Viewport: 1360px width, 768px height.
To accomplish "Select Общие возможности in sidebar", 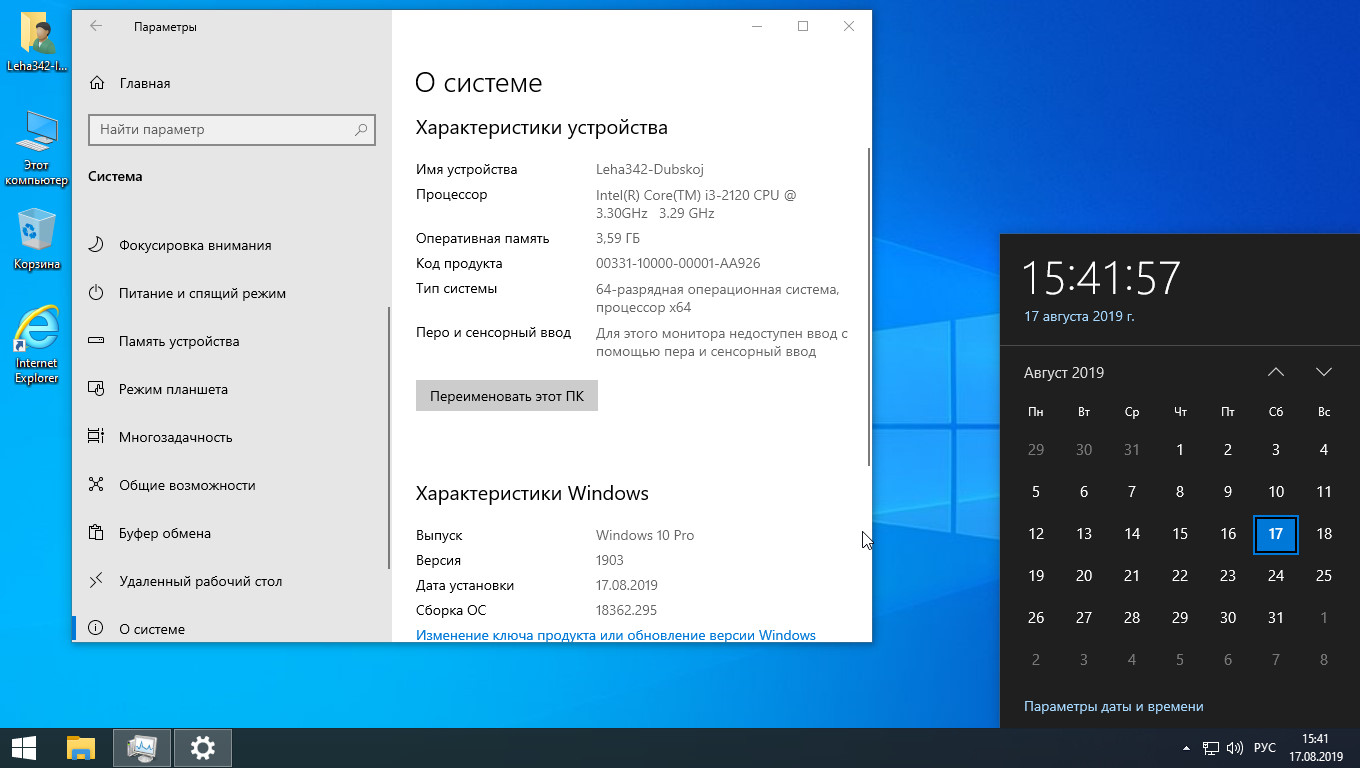I will tap(232, 485).
